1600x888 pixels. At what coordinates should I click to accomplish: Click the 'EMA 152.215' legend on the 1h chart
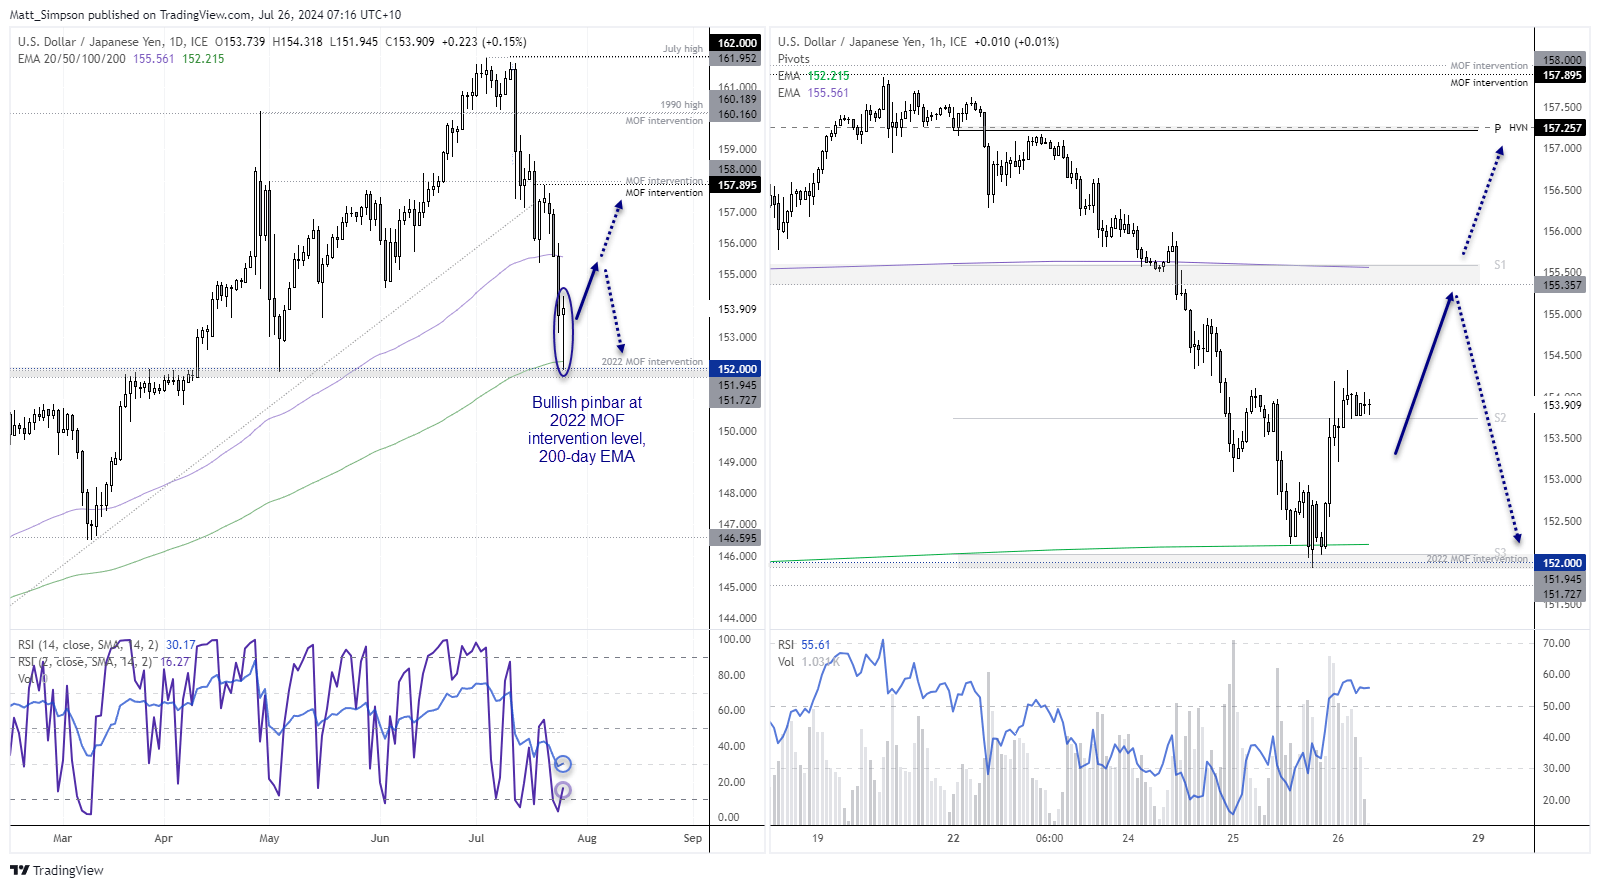click(813, 76)
